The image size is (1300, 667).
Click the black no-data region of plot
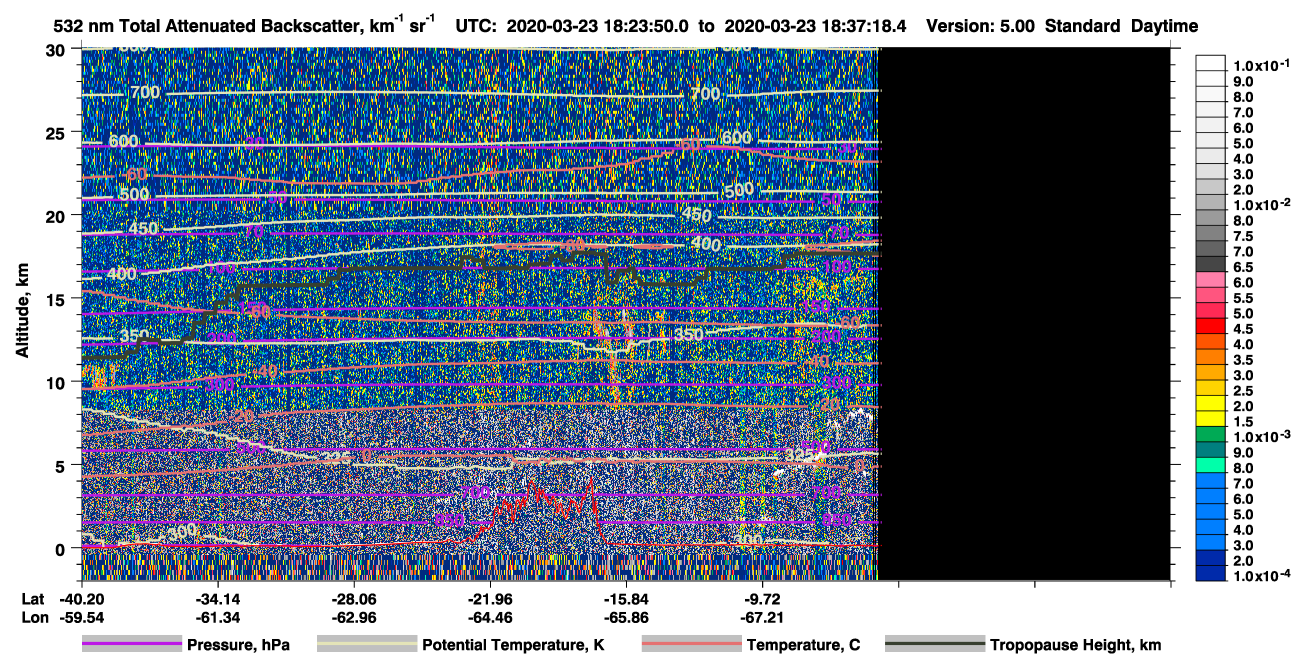coord(1024,313)
